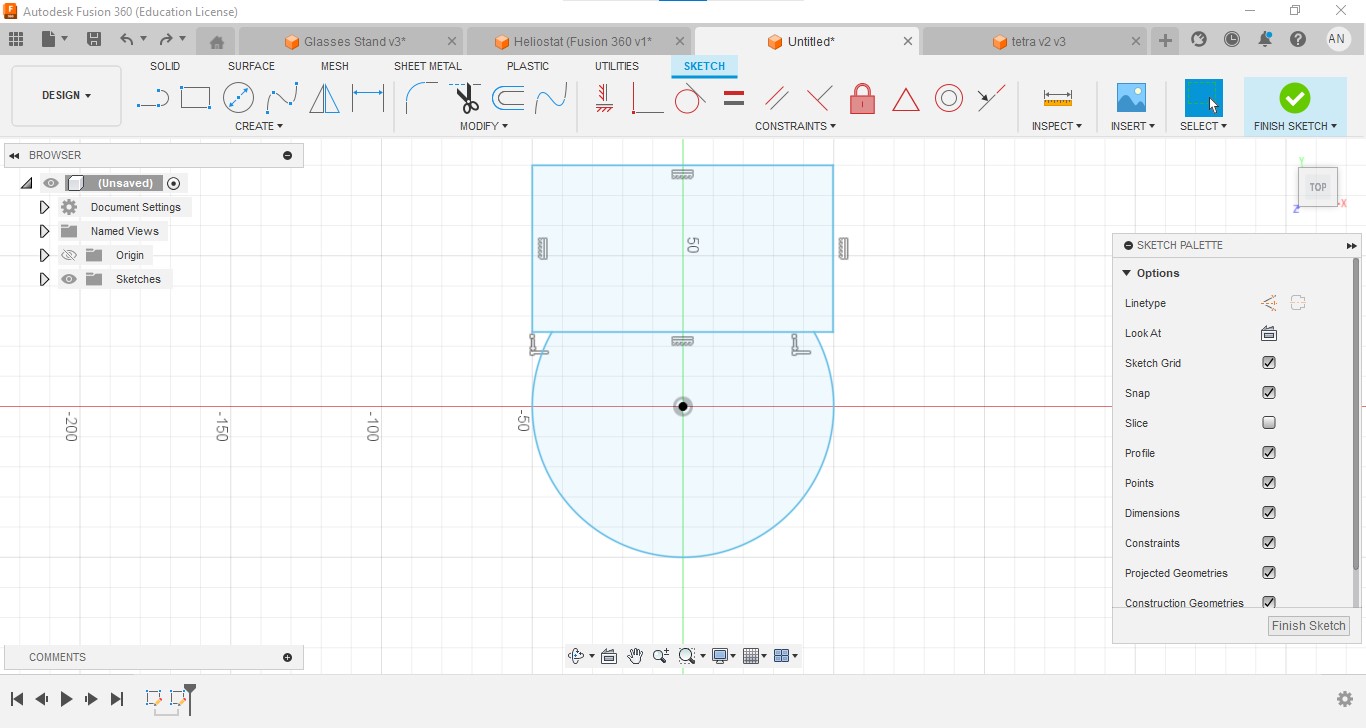The width and height of the screenshot is (1366, 728).
Task: Click the Save icon
Action: [94, 39]
